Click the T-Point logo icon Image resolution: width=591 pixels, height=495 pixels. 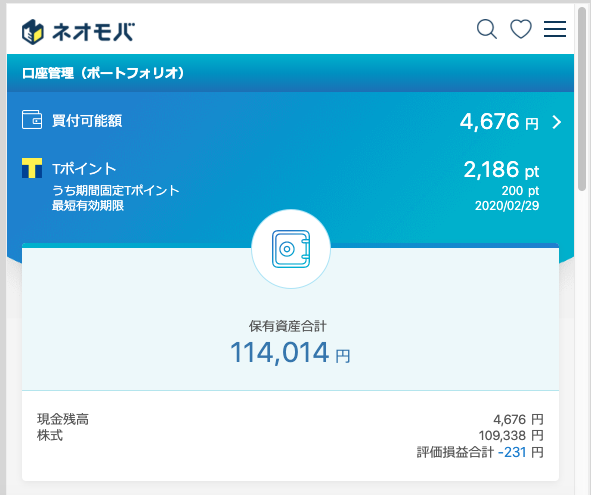click(x=32, y=168)
